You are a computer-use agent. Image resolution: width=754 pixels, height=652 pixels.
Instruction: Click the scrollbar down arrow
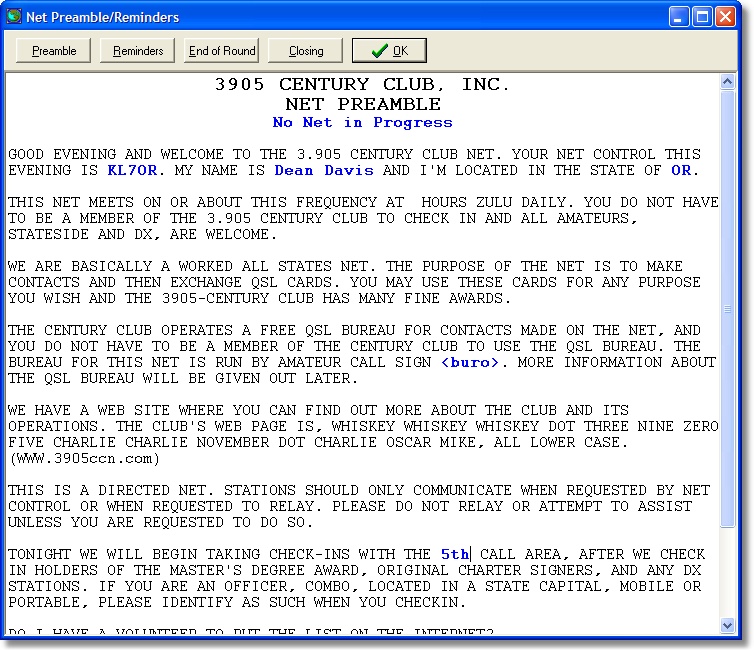point(729,625)
